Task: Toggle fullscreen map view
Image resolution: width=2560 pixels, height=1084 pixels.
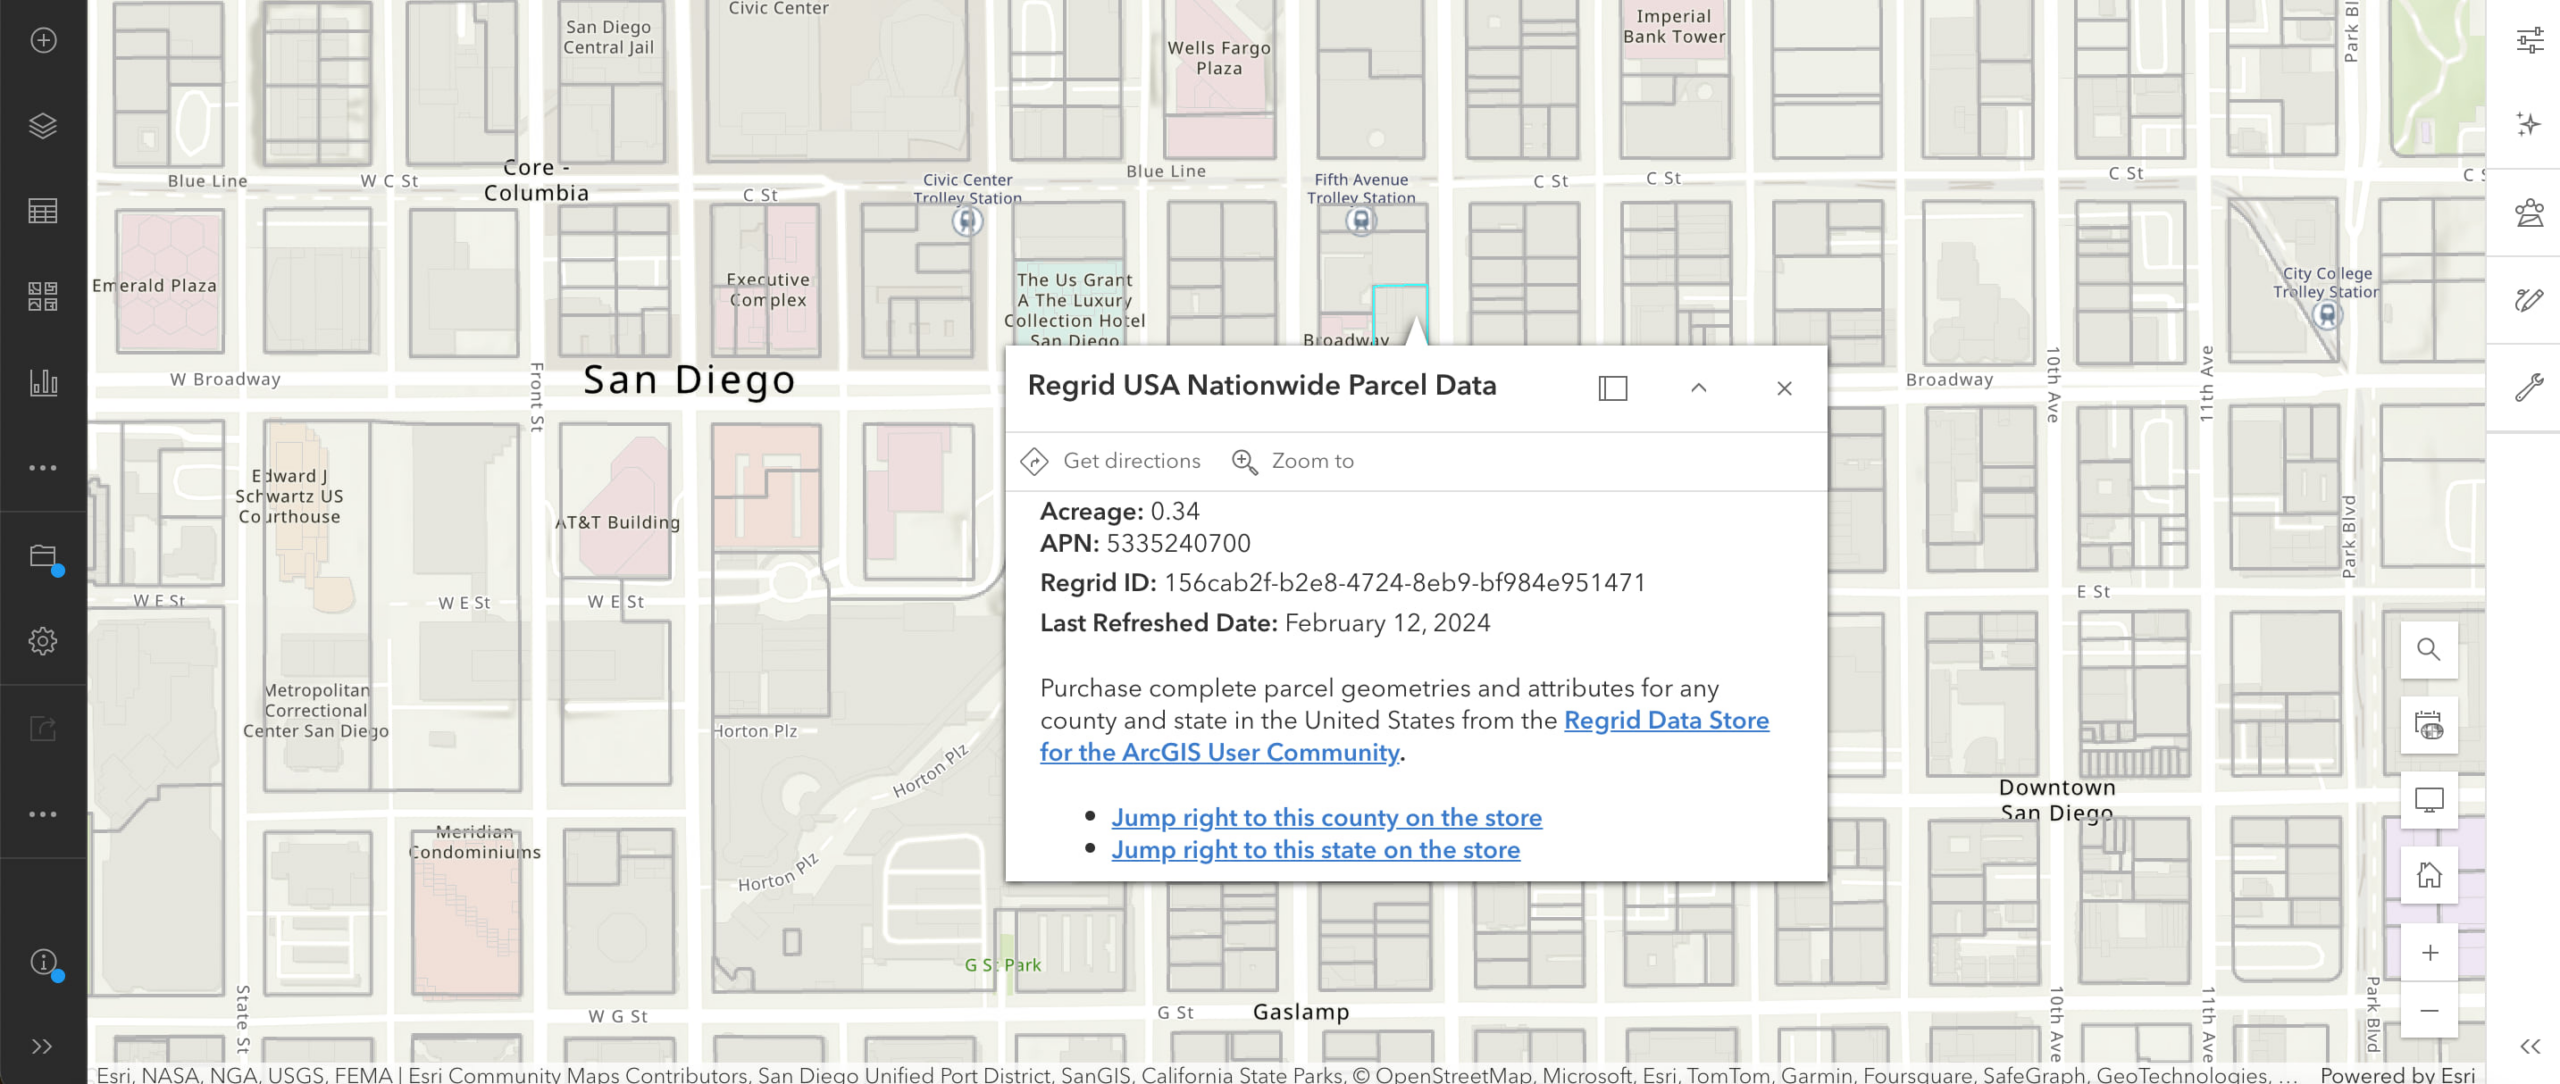Action: pos(2430,799)
